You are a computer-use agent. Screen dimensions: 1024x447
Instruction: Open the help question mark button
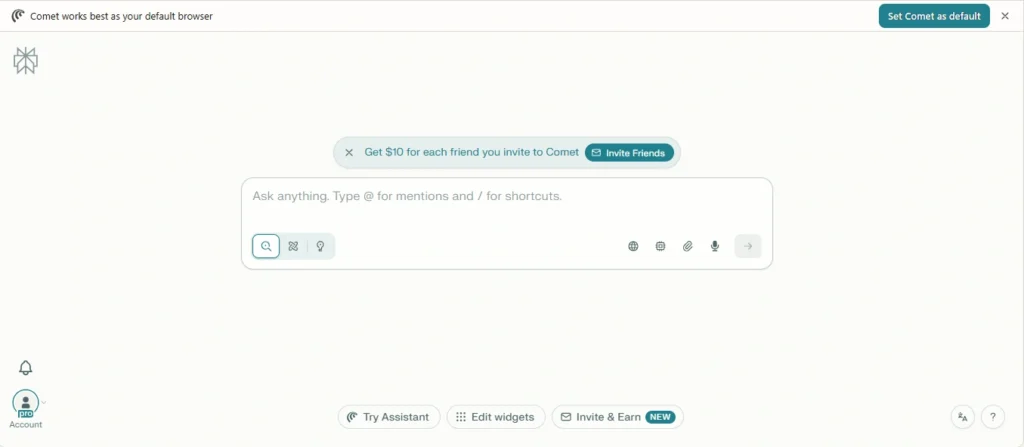click(993, 416)
